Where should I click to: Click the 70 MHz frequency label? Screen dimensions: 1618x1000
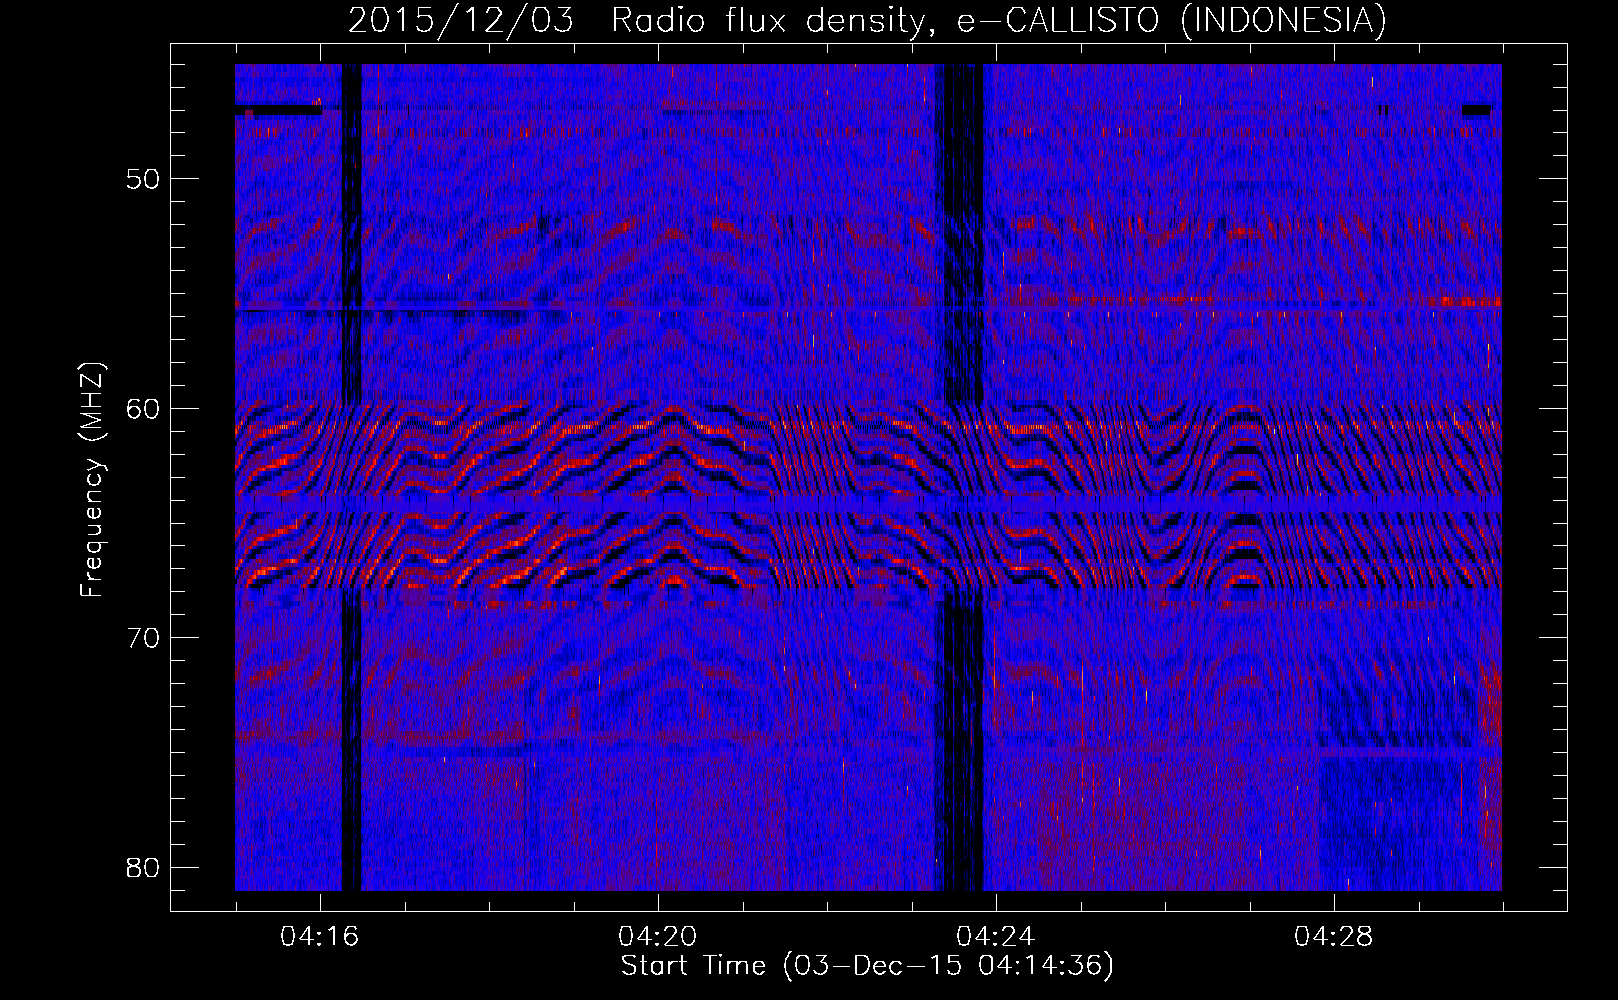pyautogui.click(x=143, y=638)
